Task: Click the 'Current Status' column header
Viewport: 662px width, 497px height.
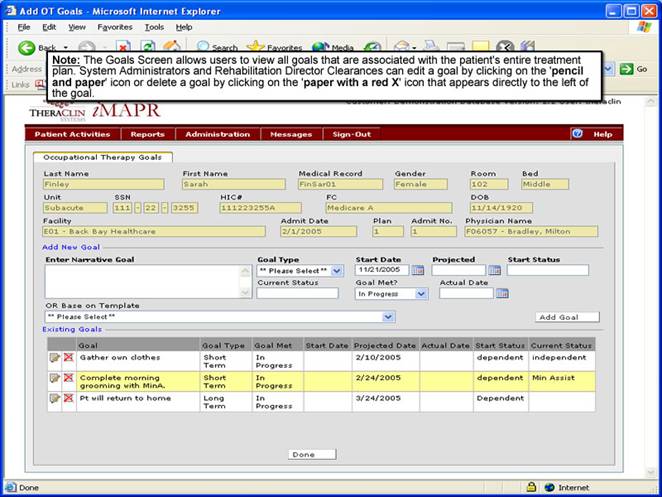Action: click(x=562, y=345)
